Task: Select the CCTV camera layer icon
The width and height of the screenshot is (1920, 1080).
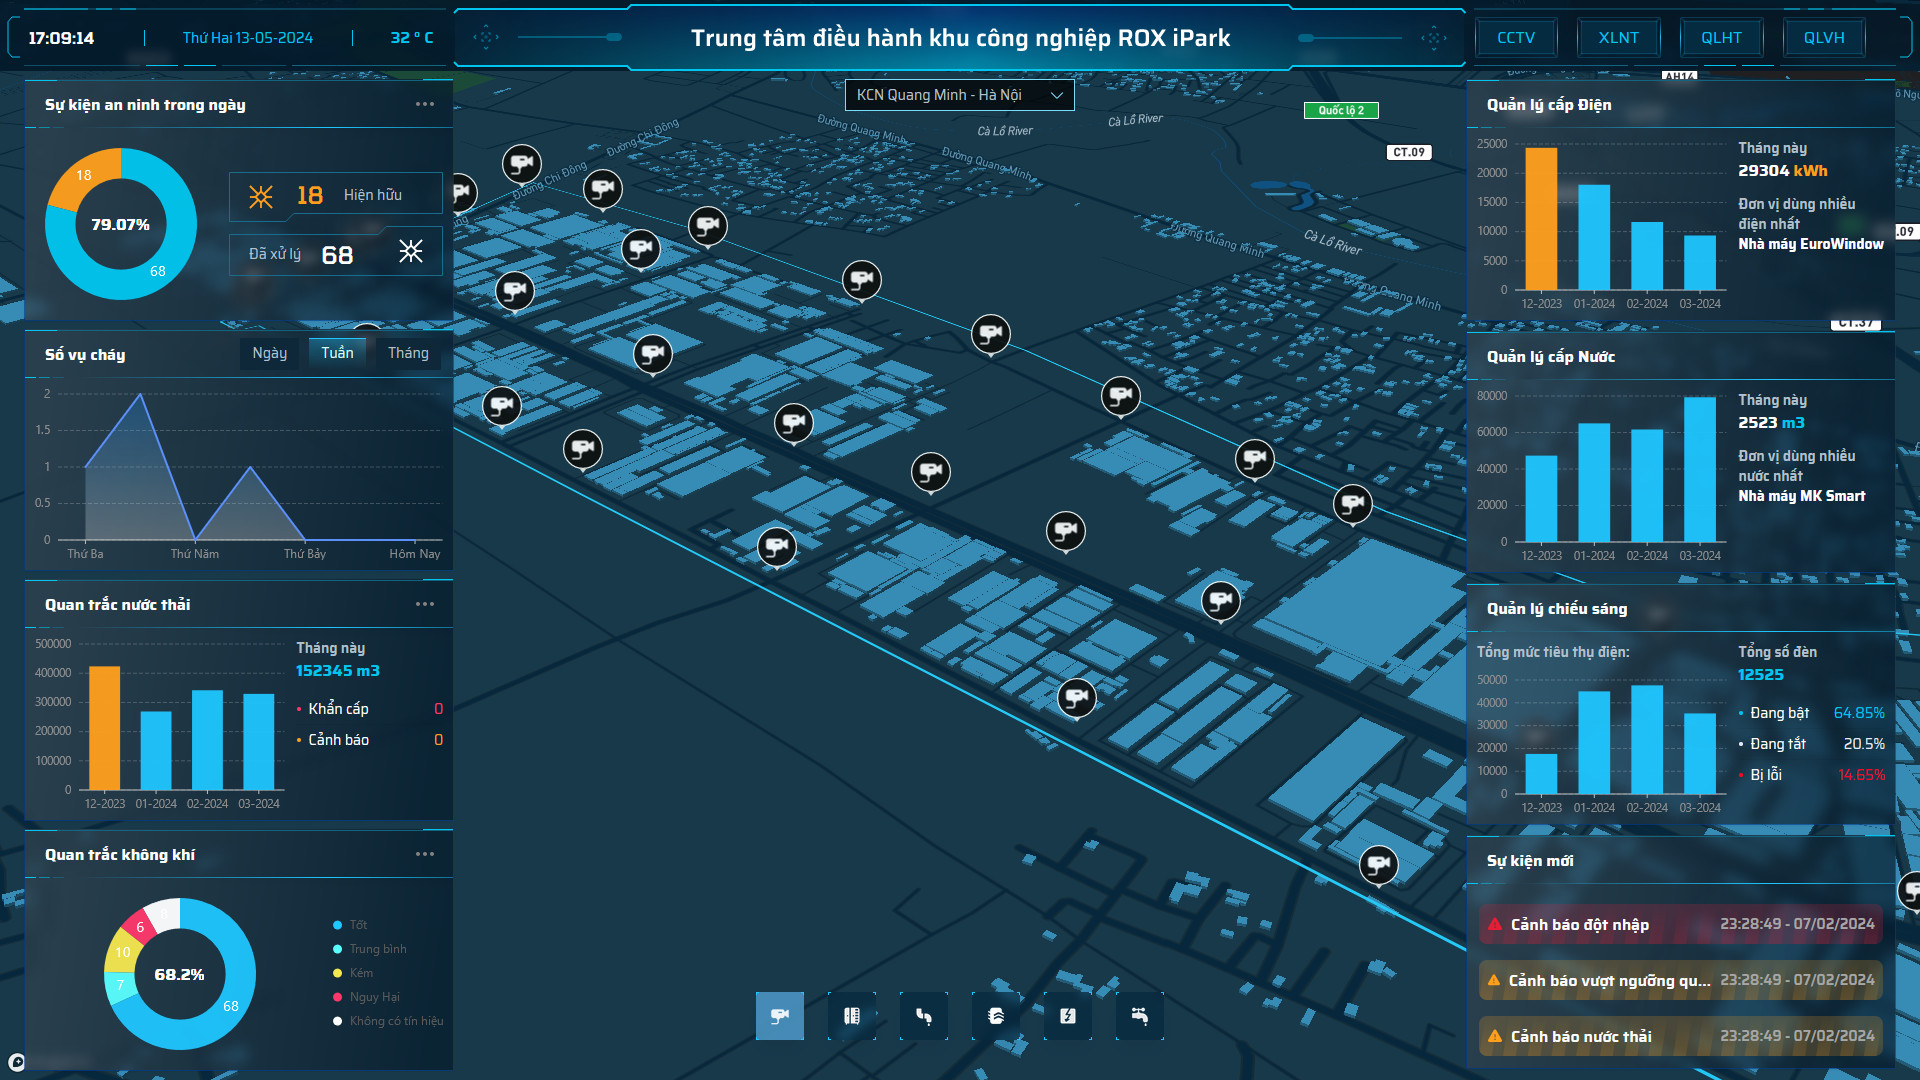Action: click(780, 1016)
